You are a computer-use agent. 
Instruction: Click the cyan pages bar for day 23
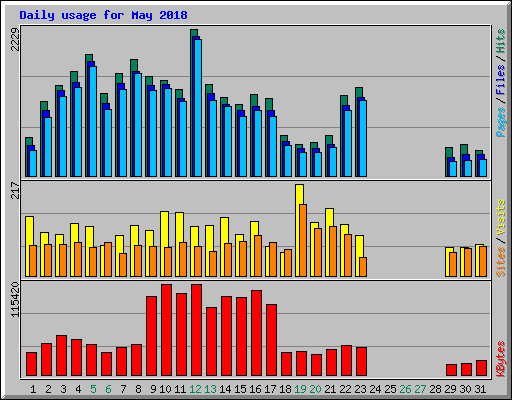(363, 138)
